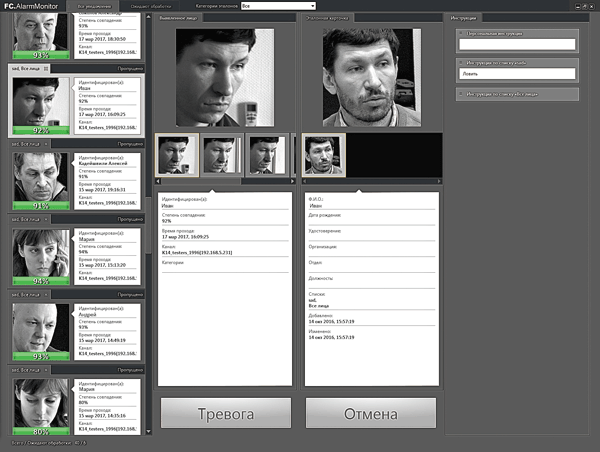Screen dimensions: 600x452
Task: Click the Канал value K14_testers in detected details
Action: 197,253
